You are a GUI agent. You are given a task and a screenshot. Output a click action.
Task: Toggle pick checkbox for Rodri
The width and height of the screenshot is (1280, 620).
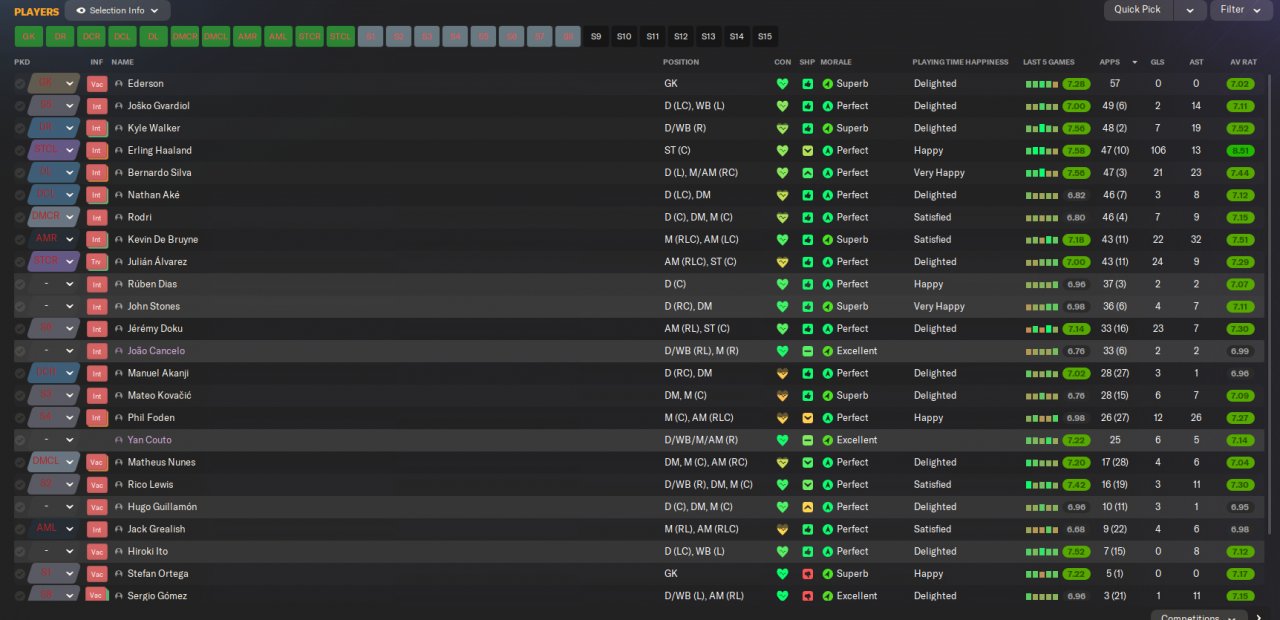pyautogui.click(x=20, y=218)
